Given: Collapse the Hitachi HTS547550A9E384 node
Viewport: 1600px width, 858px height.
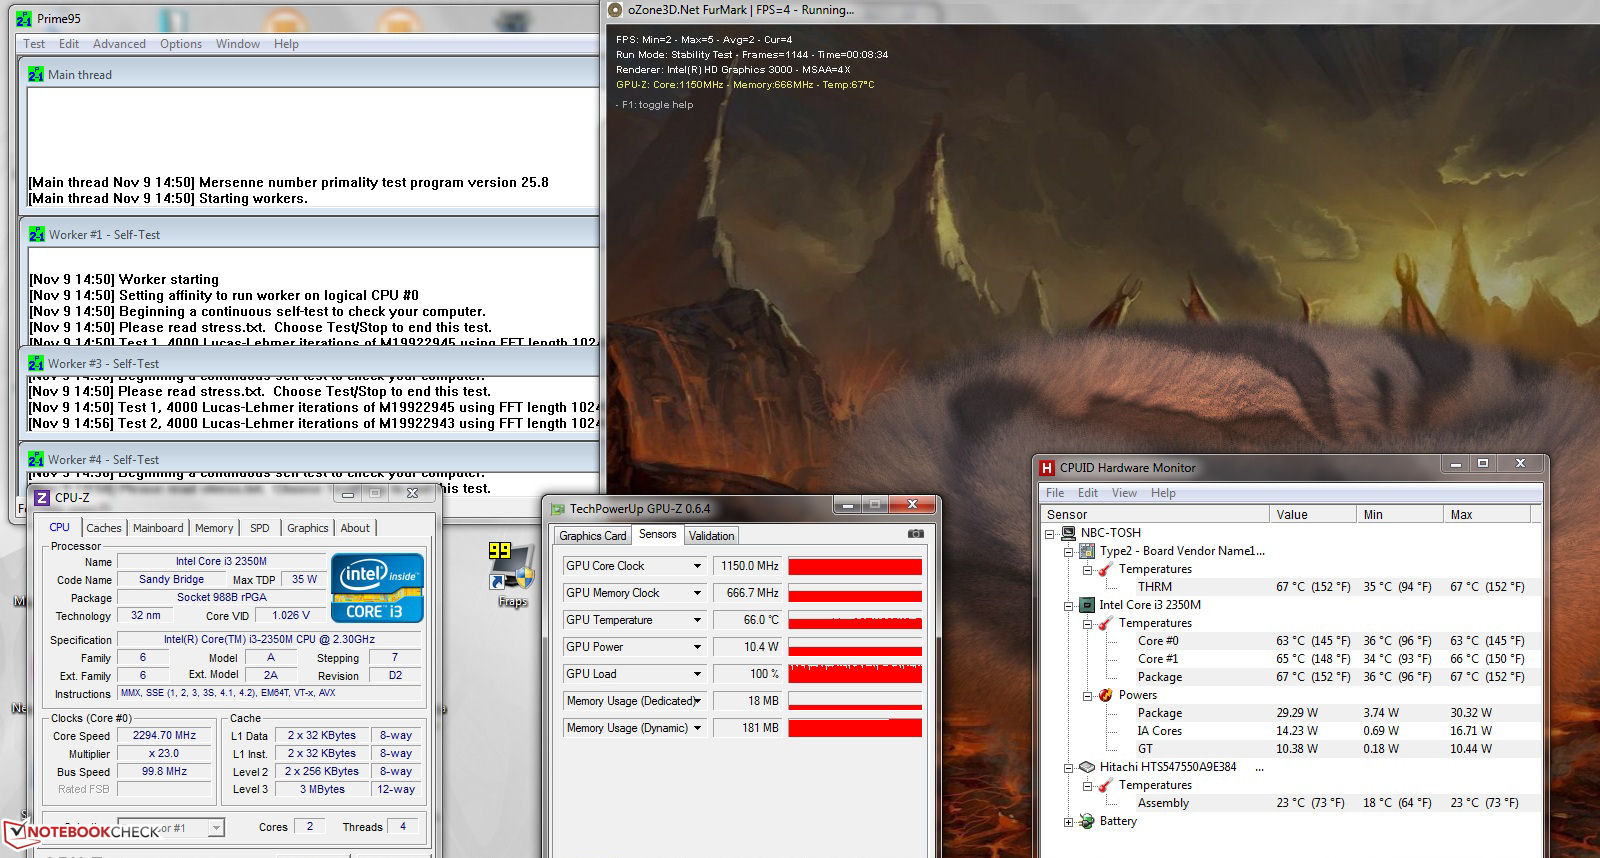Looking at the screenshot, I should click(x=1069, y=767).
